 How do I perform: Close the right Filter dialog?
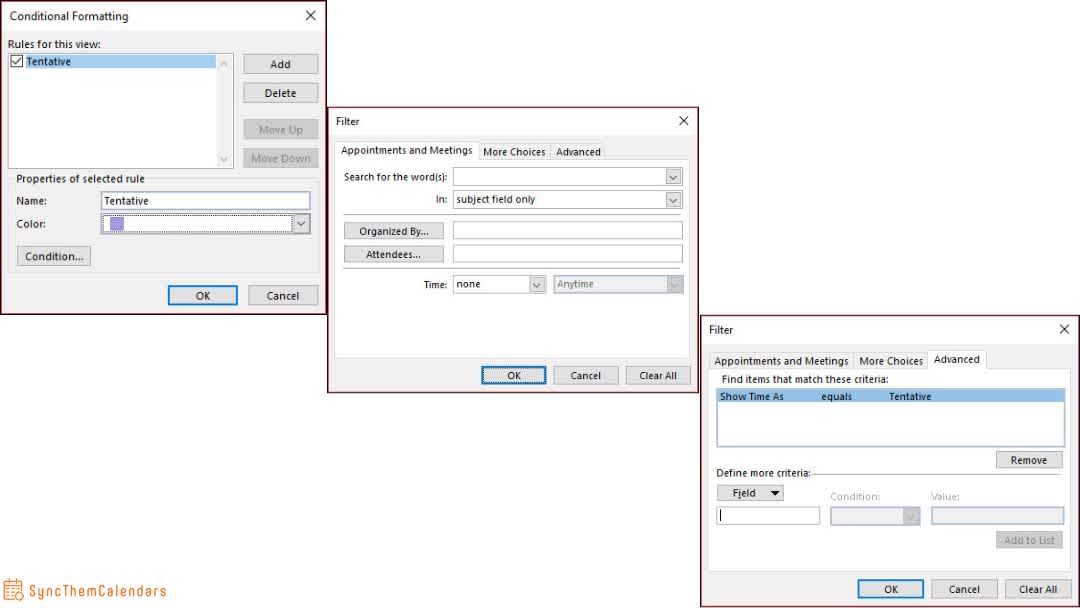(x=1064, y=329)
